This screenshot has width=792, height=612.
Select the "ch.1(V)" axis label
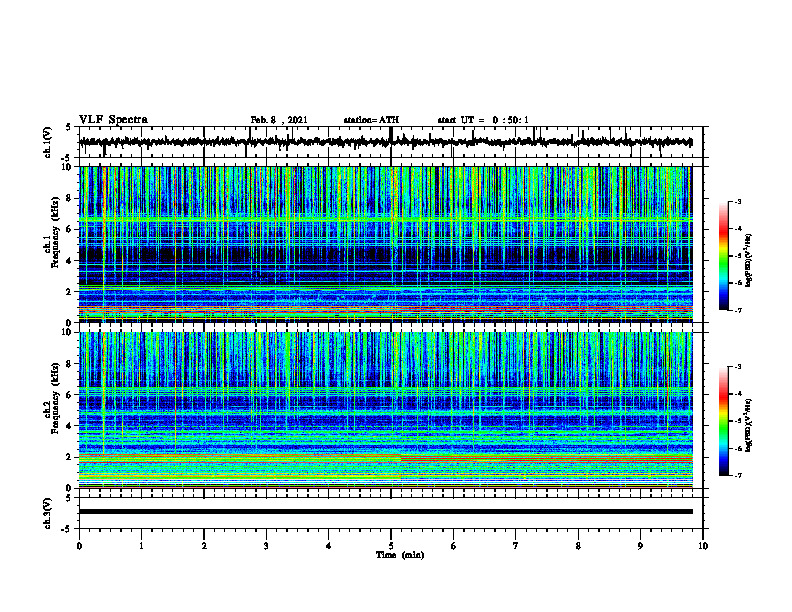click(x=48, y=142)
